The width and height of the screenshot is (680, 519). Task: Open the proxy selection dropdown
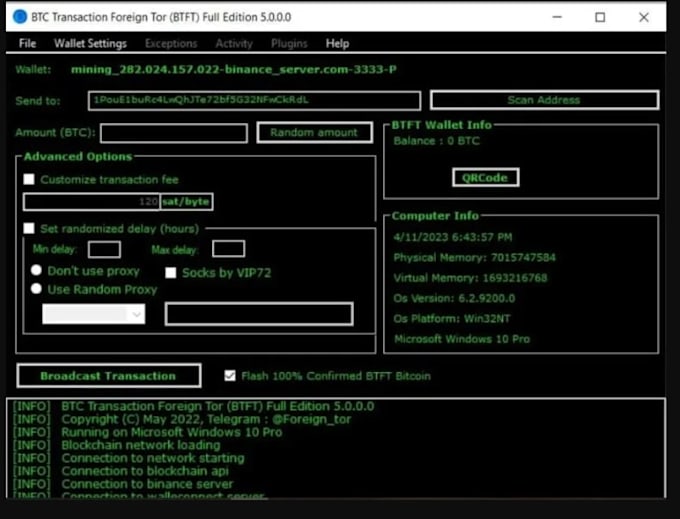[94, 314]
